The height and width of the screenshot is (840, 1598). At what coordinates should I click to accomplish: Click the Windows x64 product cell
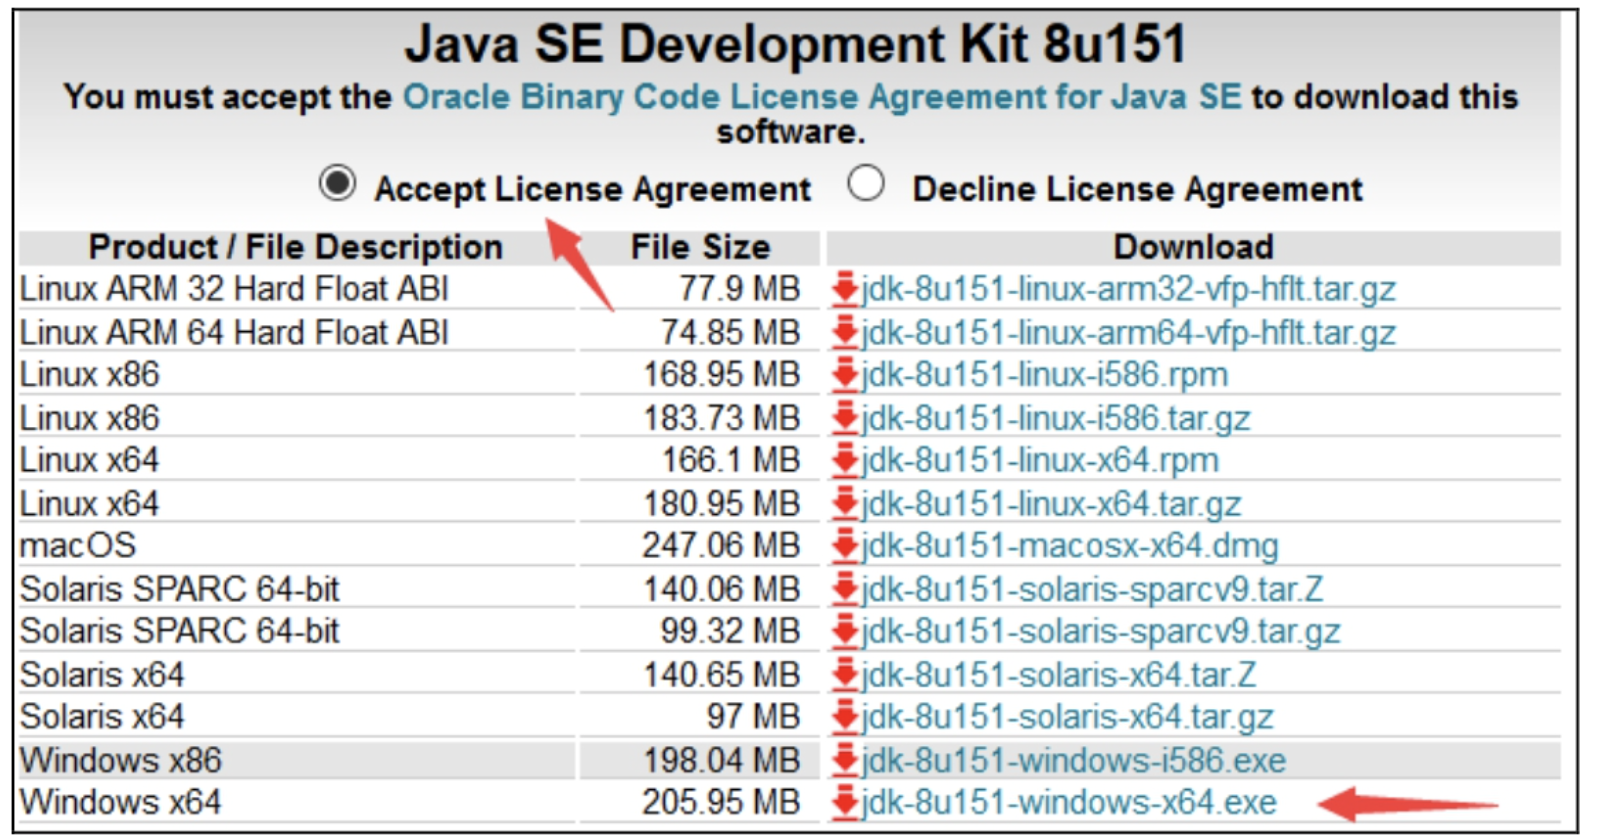[296, 803]
